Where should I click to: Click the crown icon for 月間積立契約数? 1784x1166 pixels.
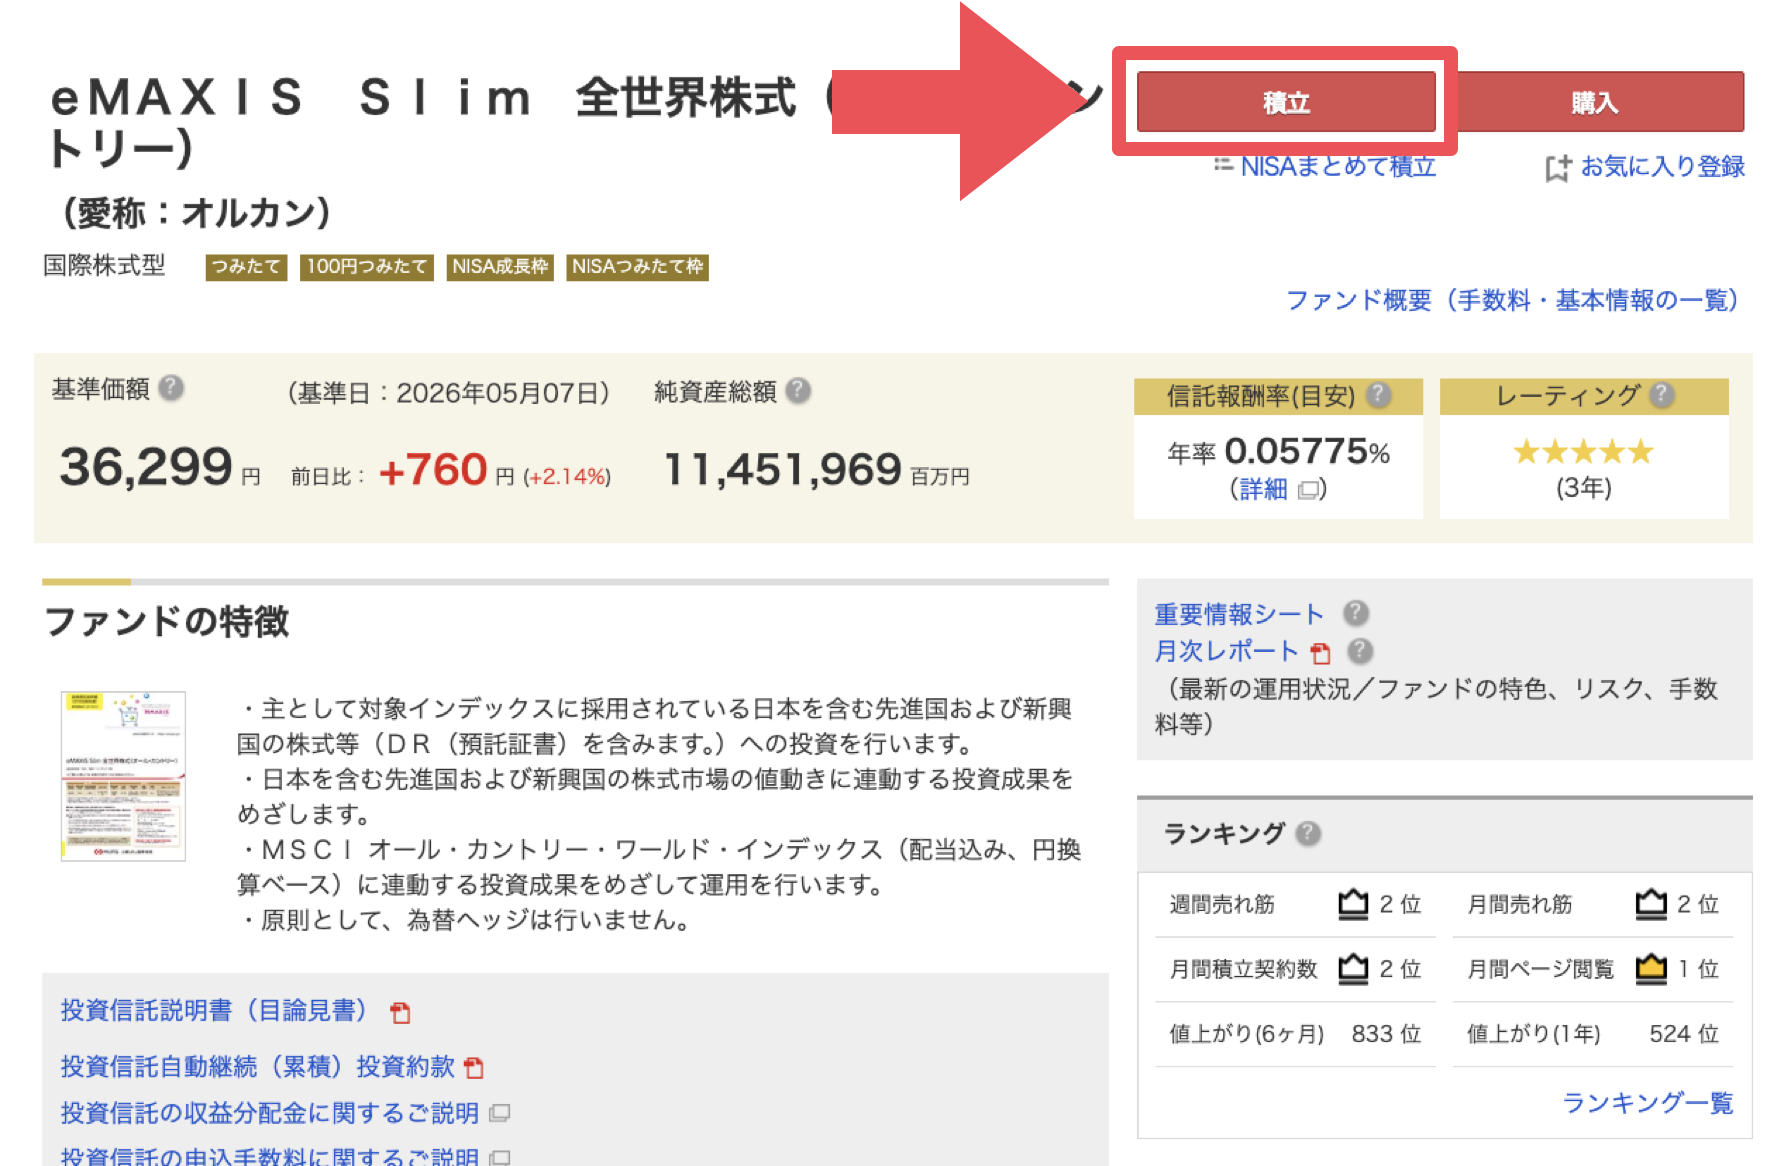1353,968
